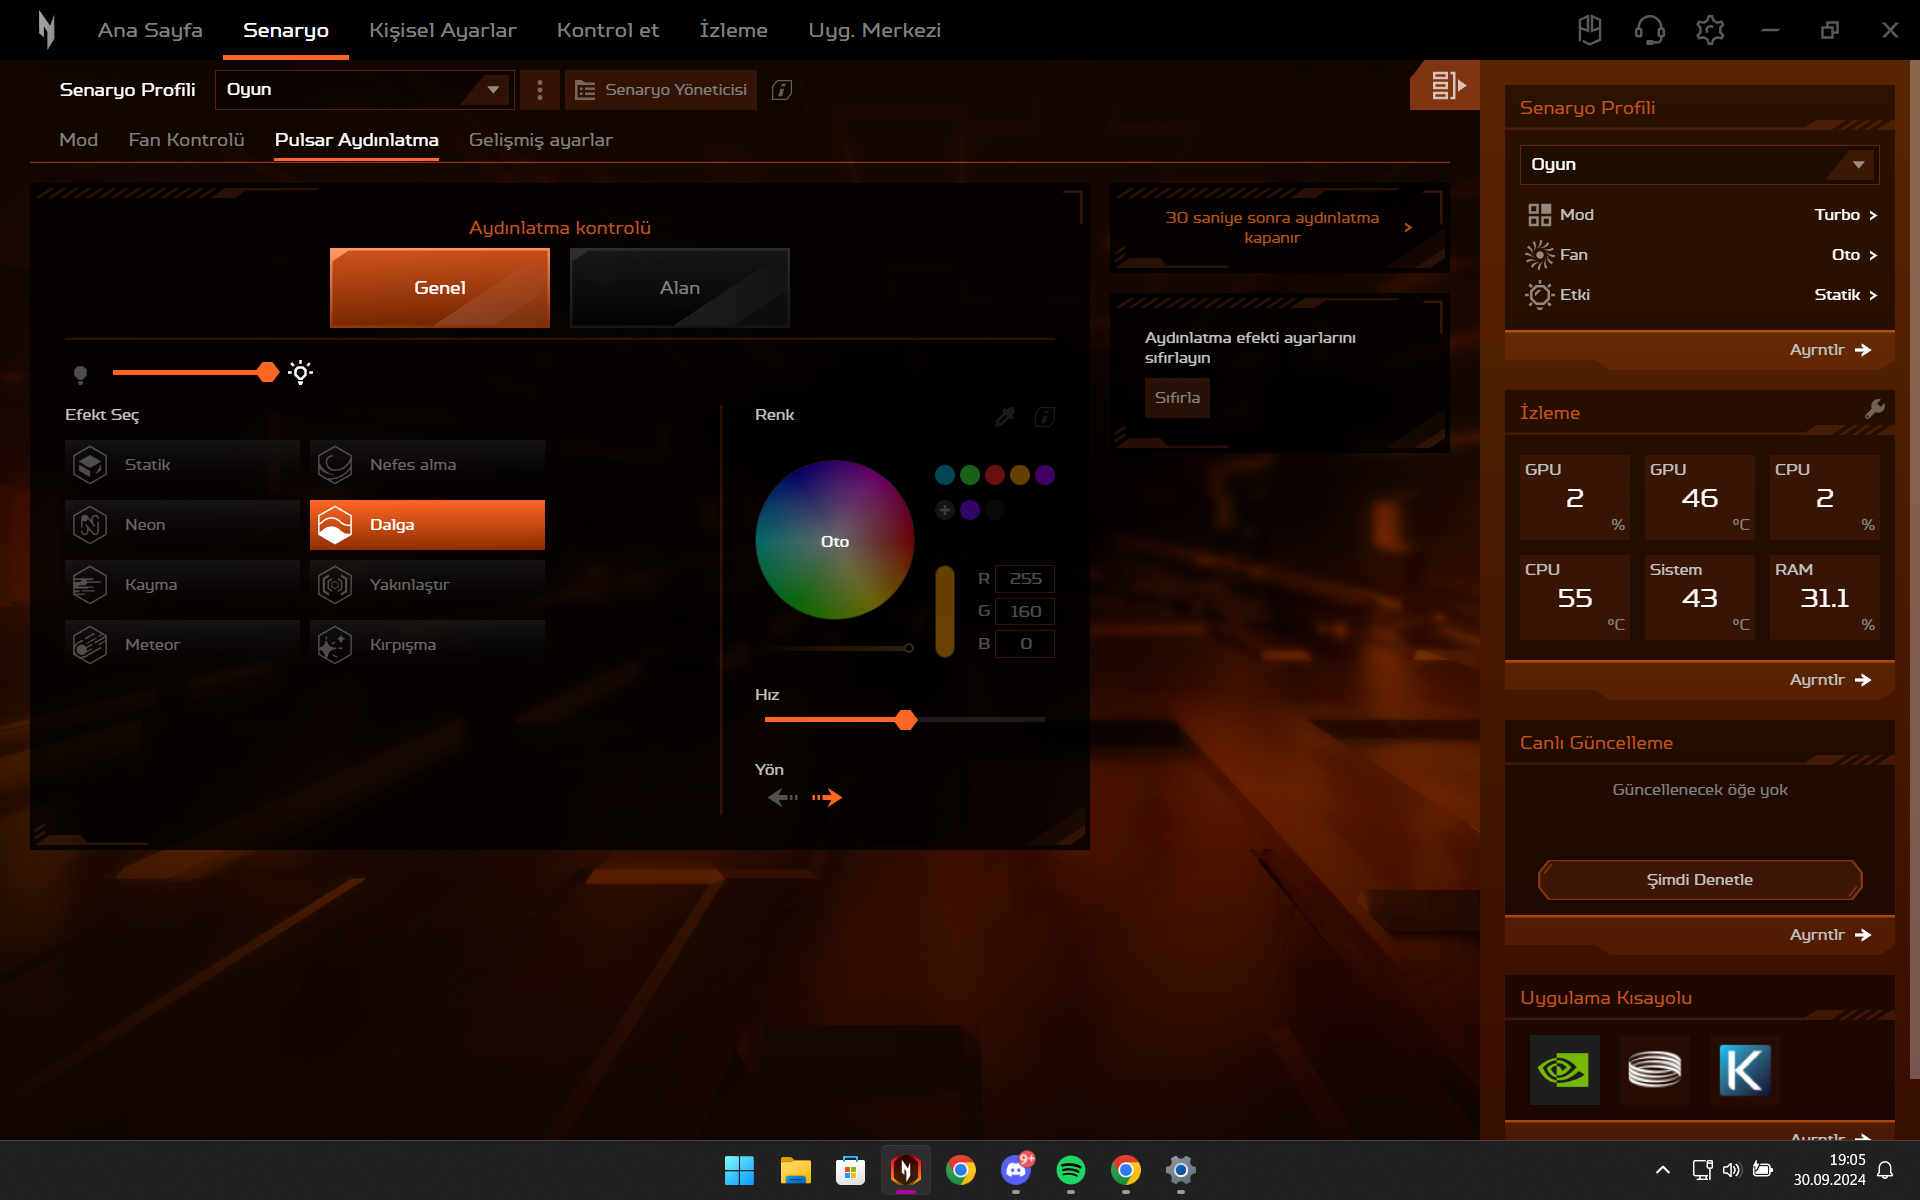Viewport: 1920px width, 1200px height.
Task: Launch the NVIDIA app shortcut
Action: coord(1565,1070)
